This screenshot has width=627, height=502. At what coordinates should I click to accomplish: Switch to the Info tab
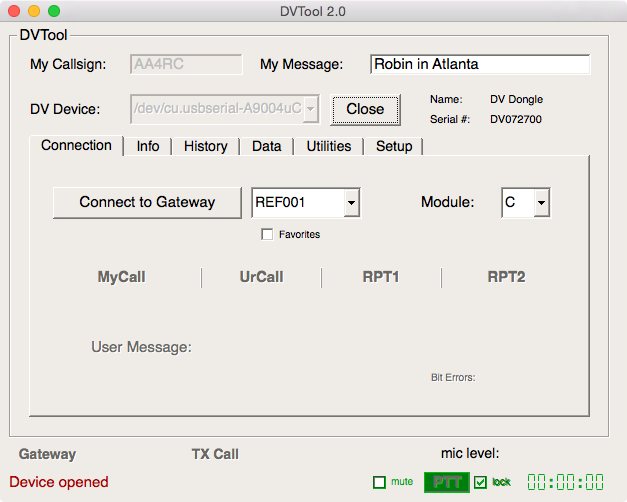148,146
